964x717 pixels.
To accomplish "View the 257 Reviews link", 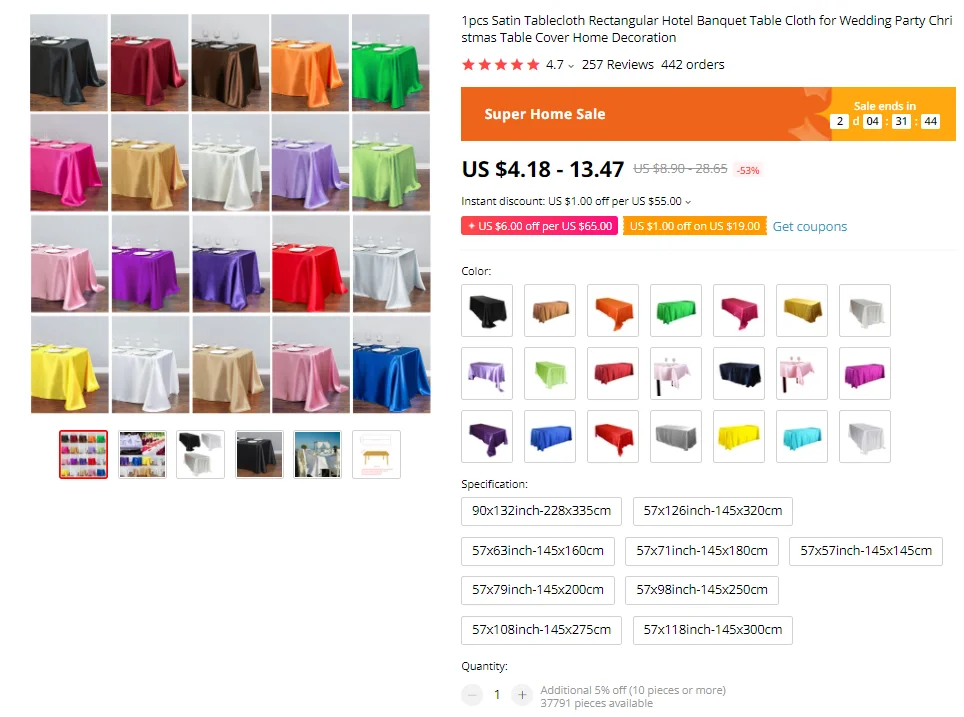I will 618,65.
